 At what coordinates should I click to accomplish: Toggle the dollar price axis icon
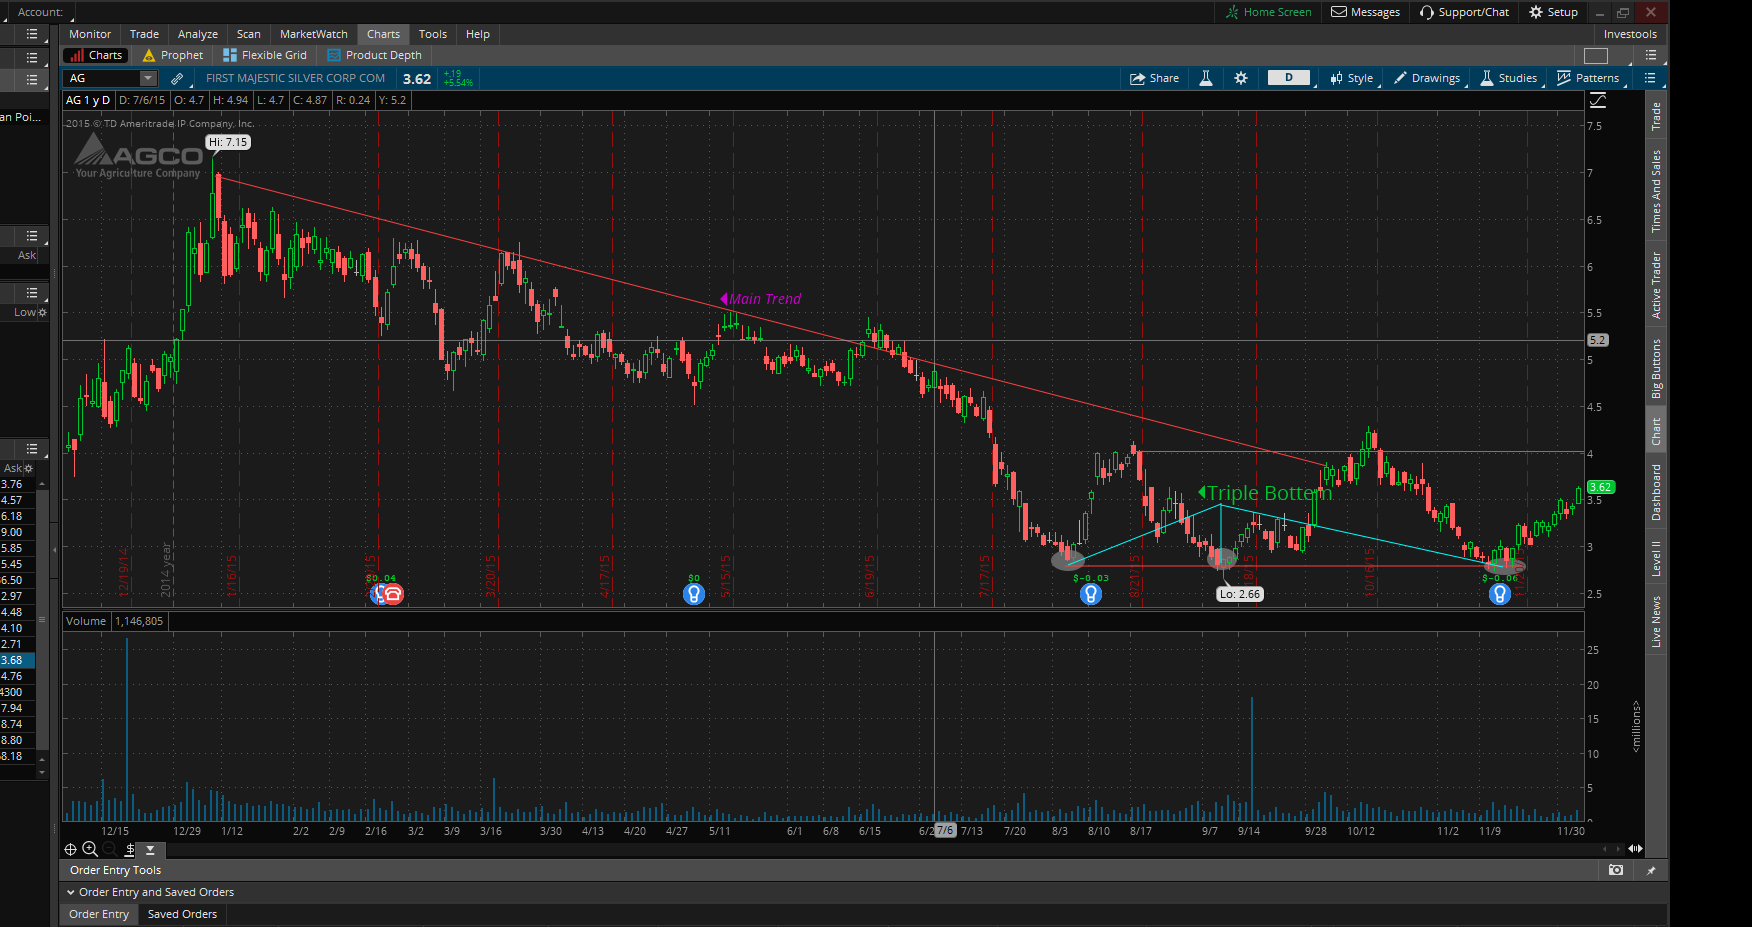coord(130,849)
